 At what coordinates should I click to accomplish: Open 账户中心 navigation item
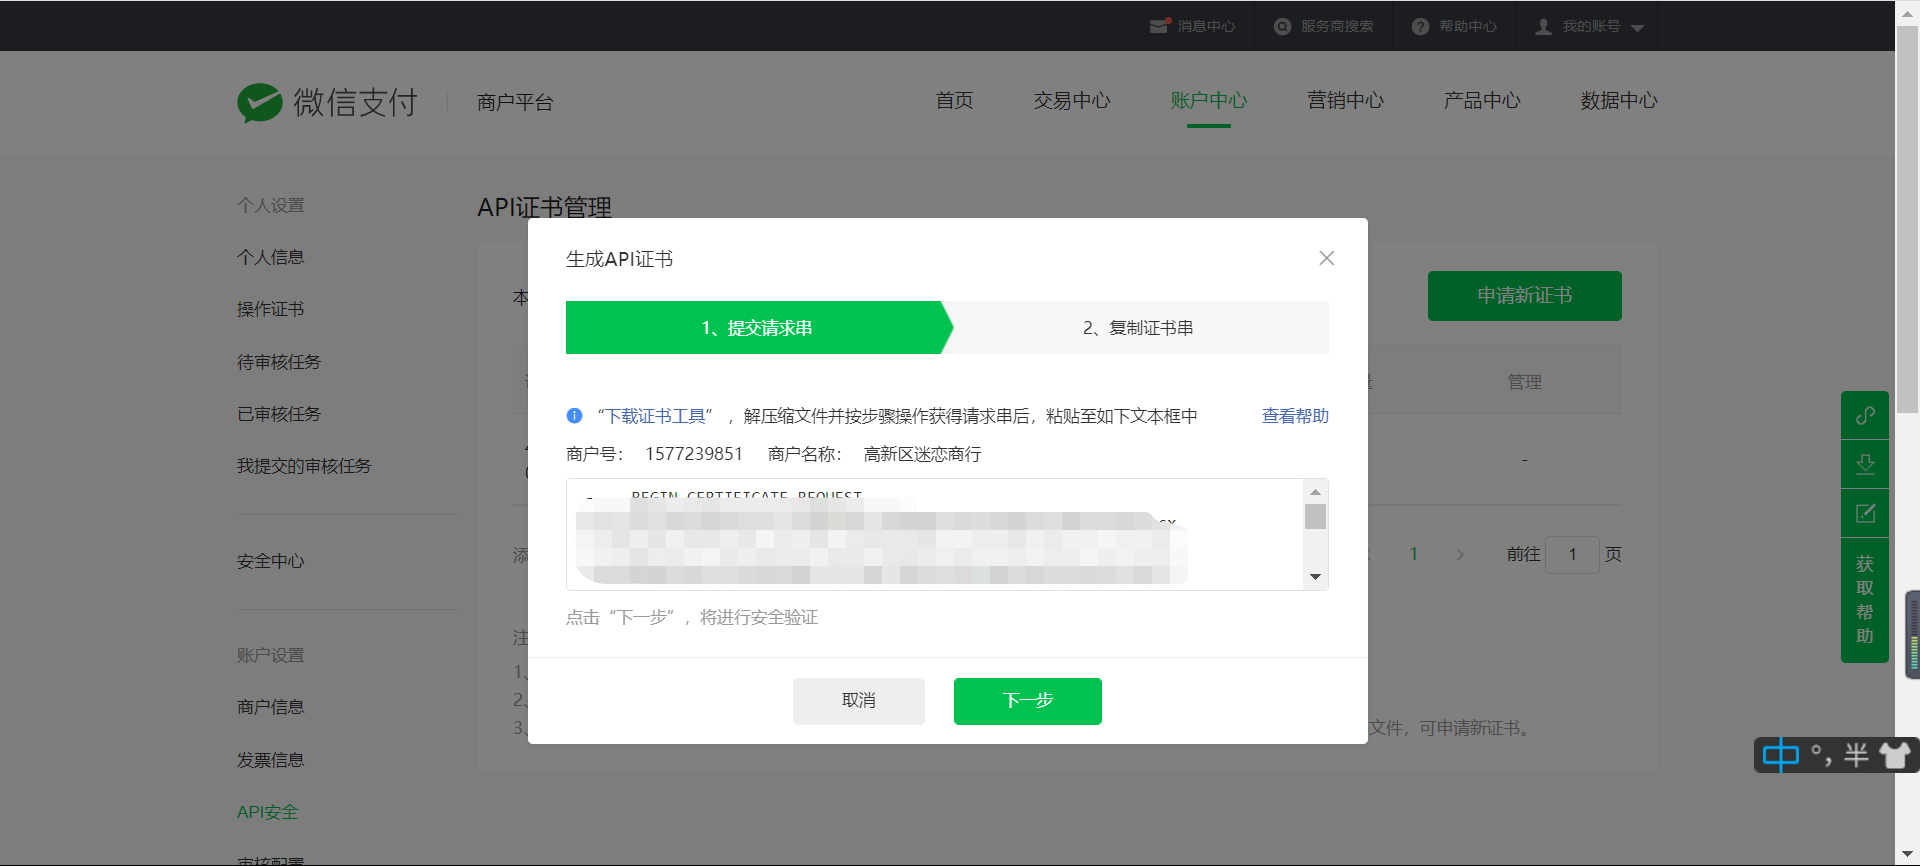[1209, 101]
